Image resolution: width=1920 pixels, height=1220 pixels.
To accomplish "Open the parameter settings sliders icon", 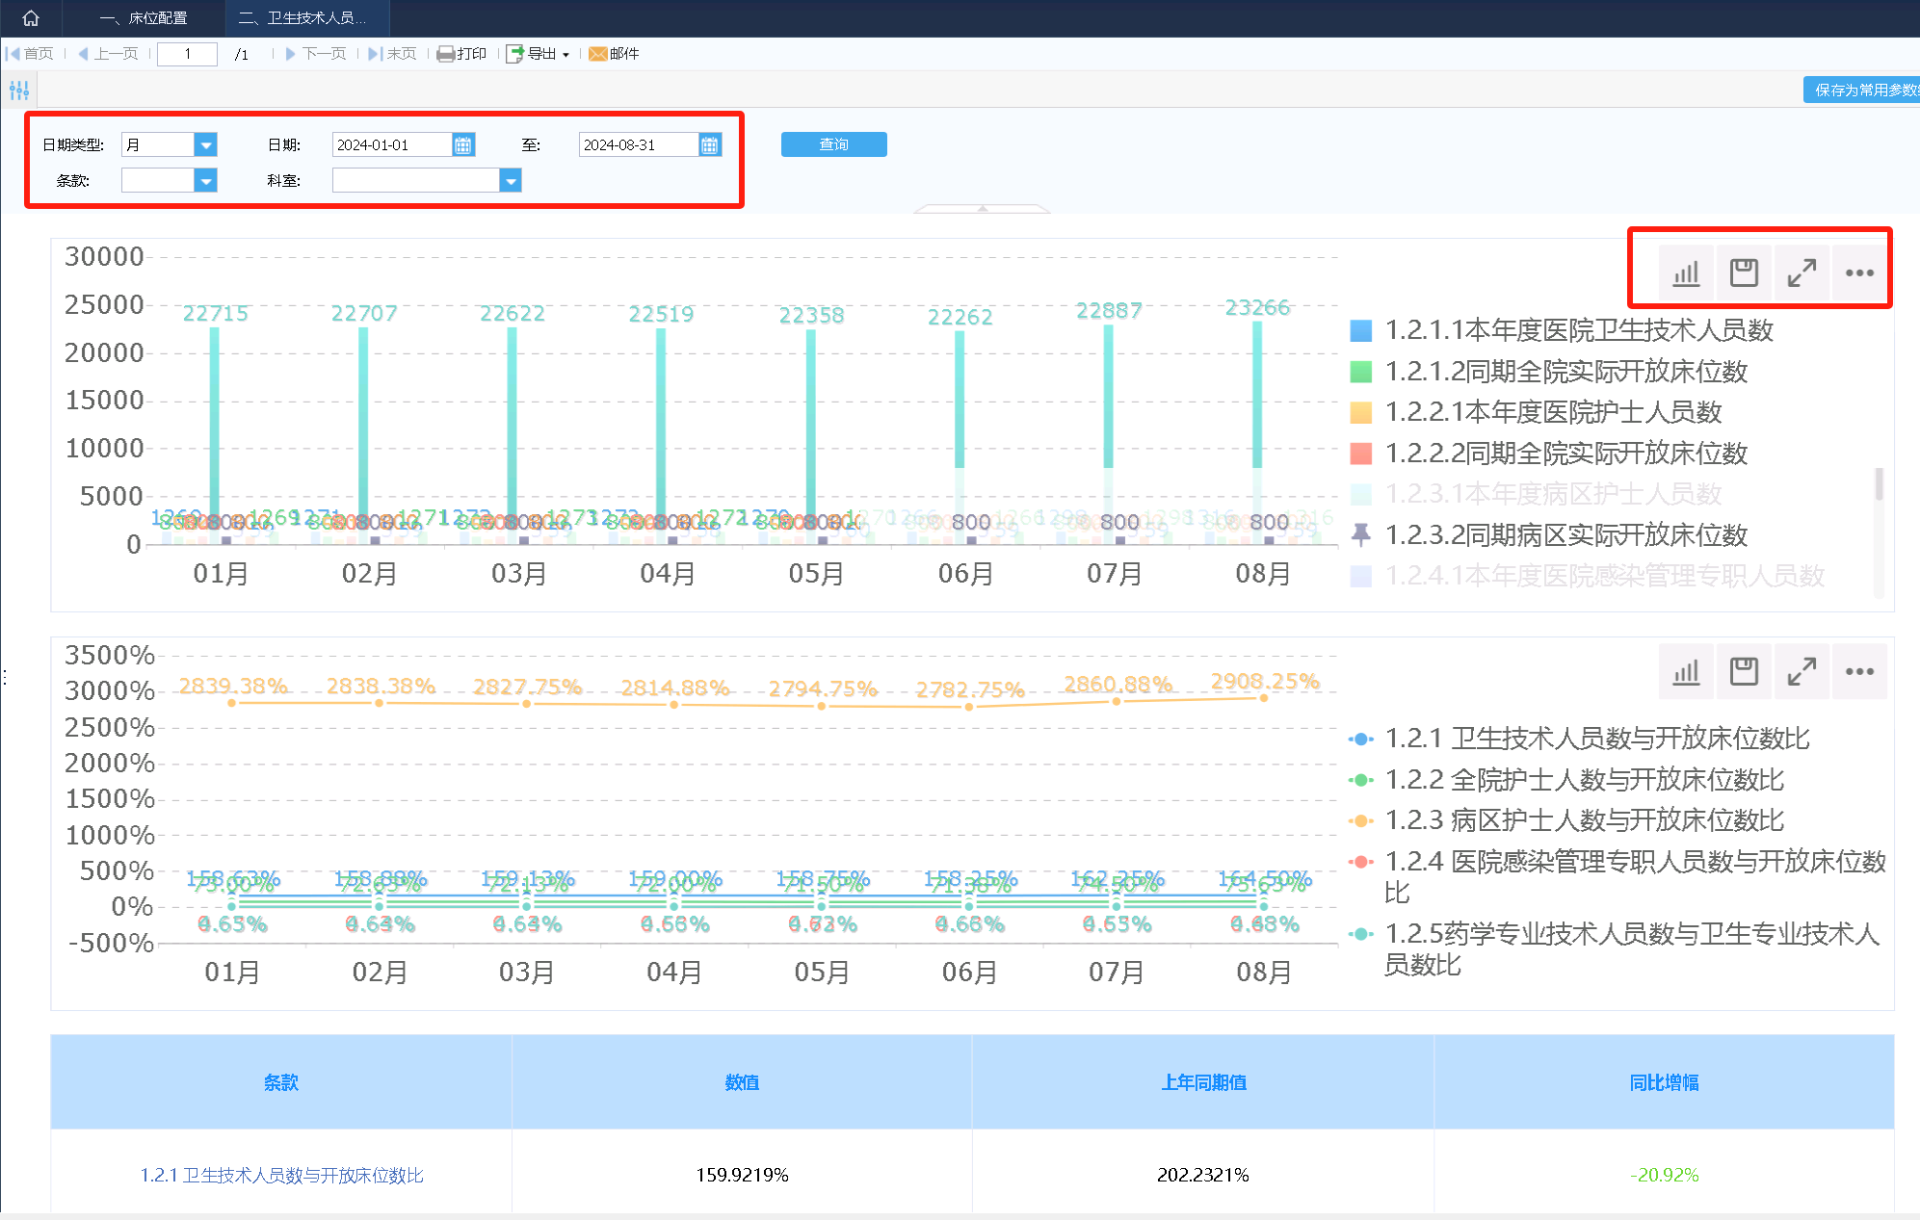I will coord(19,90).
